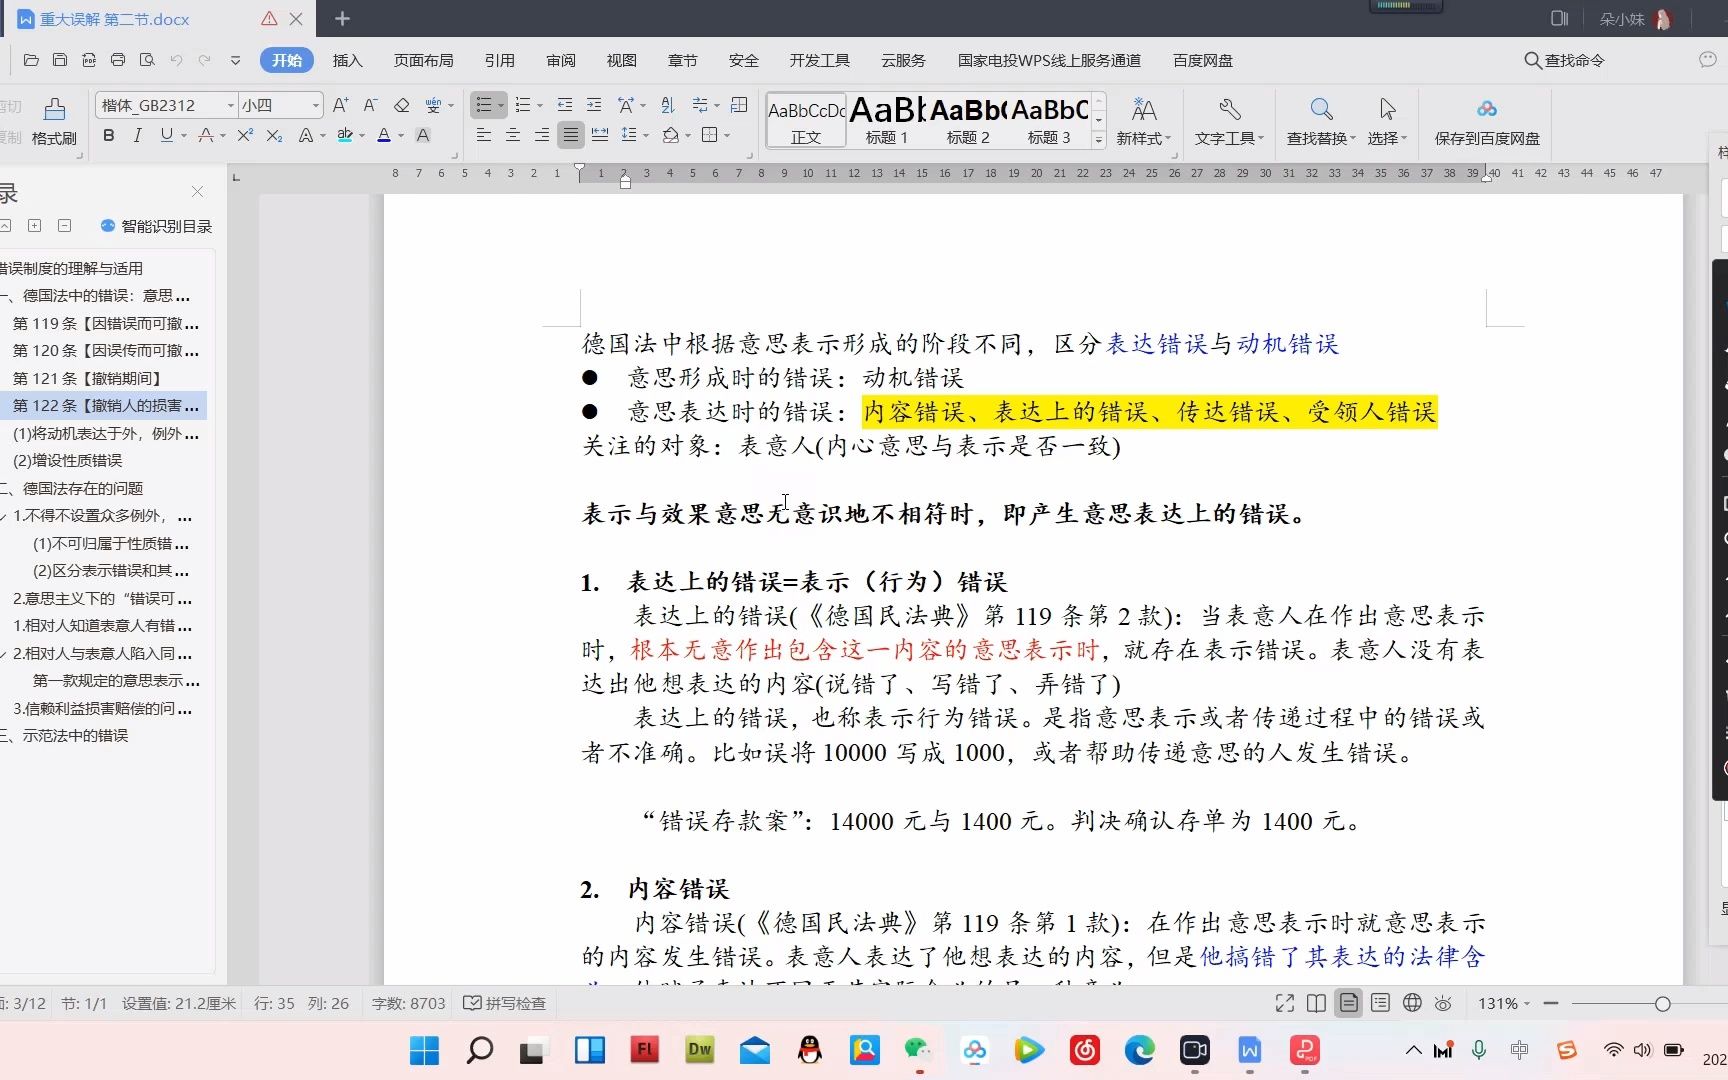
Task: Increase font size with A+ icon
Action: coord(341,105)
